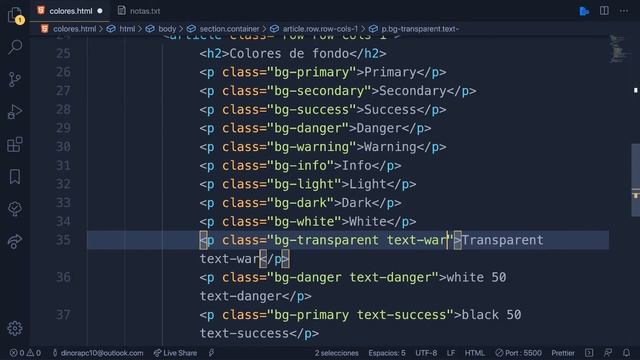Click the text Colores de fondo
Image resolution: width=640 pixels, height=360 pixels.
pos(289,53)
